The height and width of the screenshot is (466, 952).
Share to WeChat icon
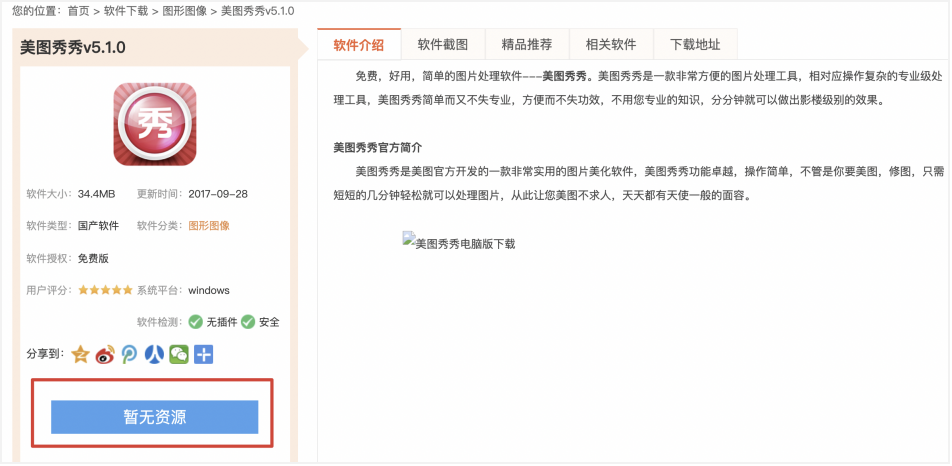click(179, 354)
